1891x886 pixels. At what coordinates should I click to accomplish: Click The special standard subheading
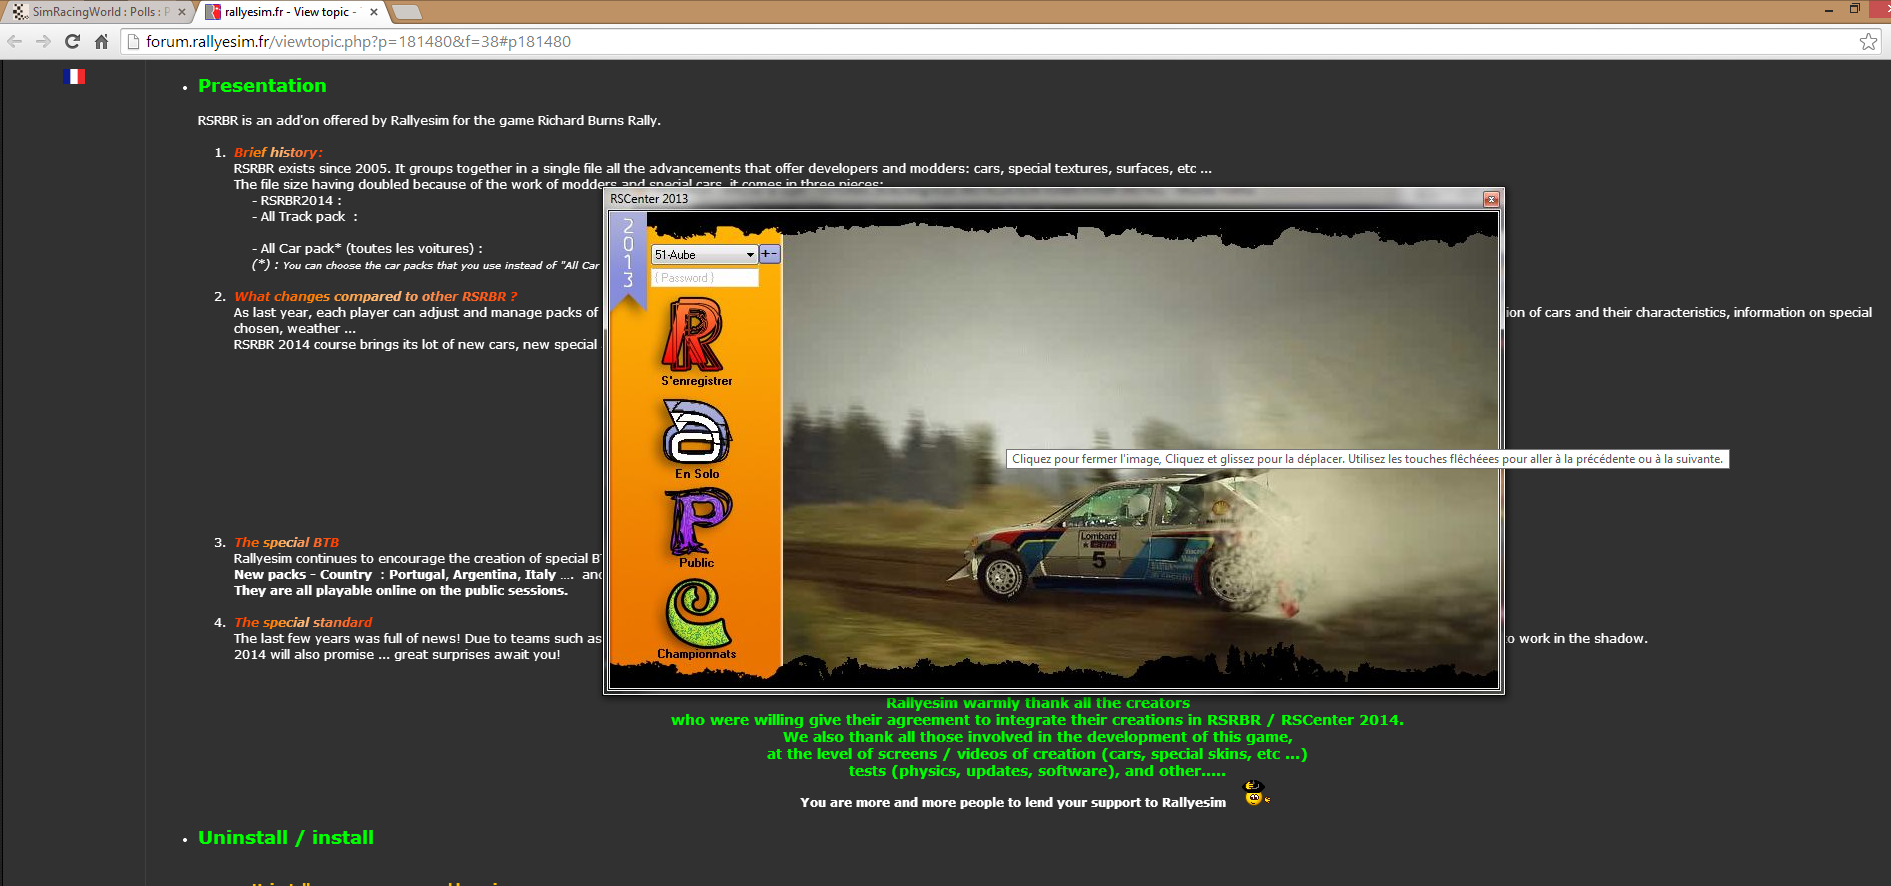tap(303, 622)
